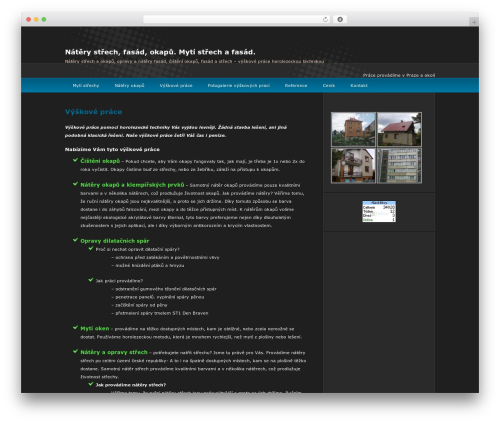This screenshot has width=500, height=423.
Task: Minimize the browser window with yellow button
Action: [36, 19]
